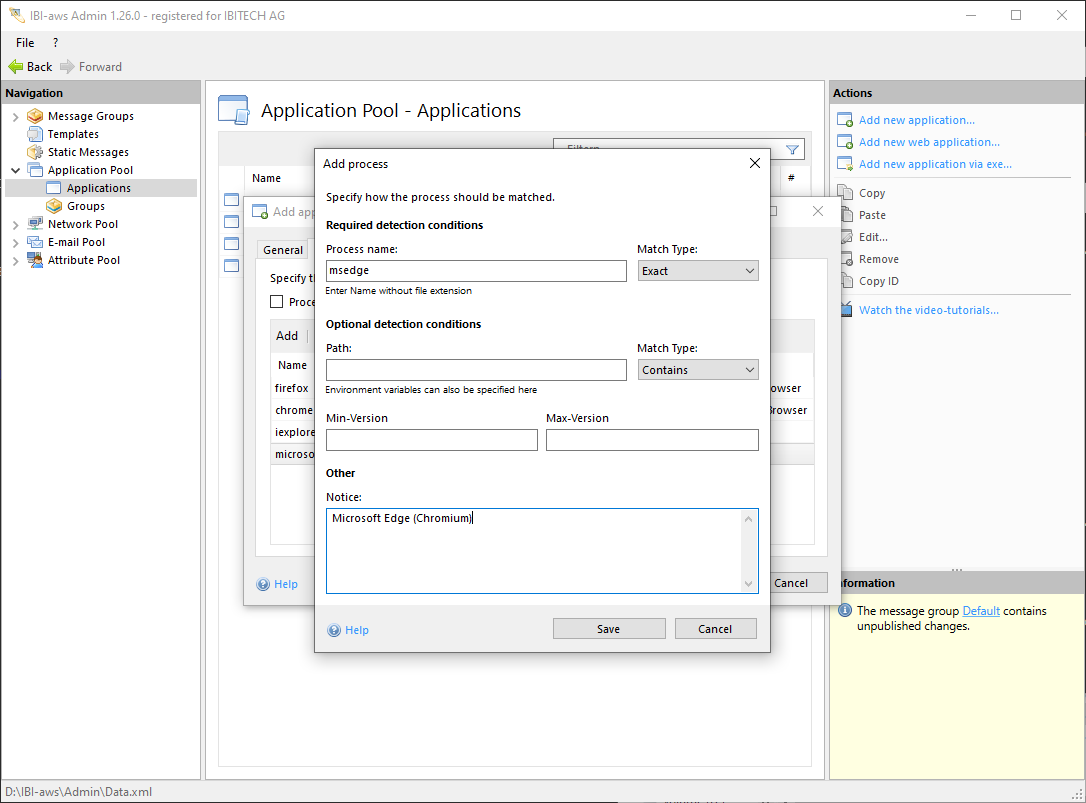The height and width of the screenshot is (803, 1086).
Task: Click Help icon in Add process dialog
Action: coord(335,630)
